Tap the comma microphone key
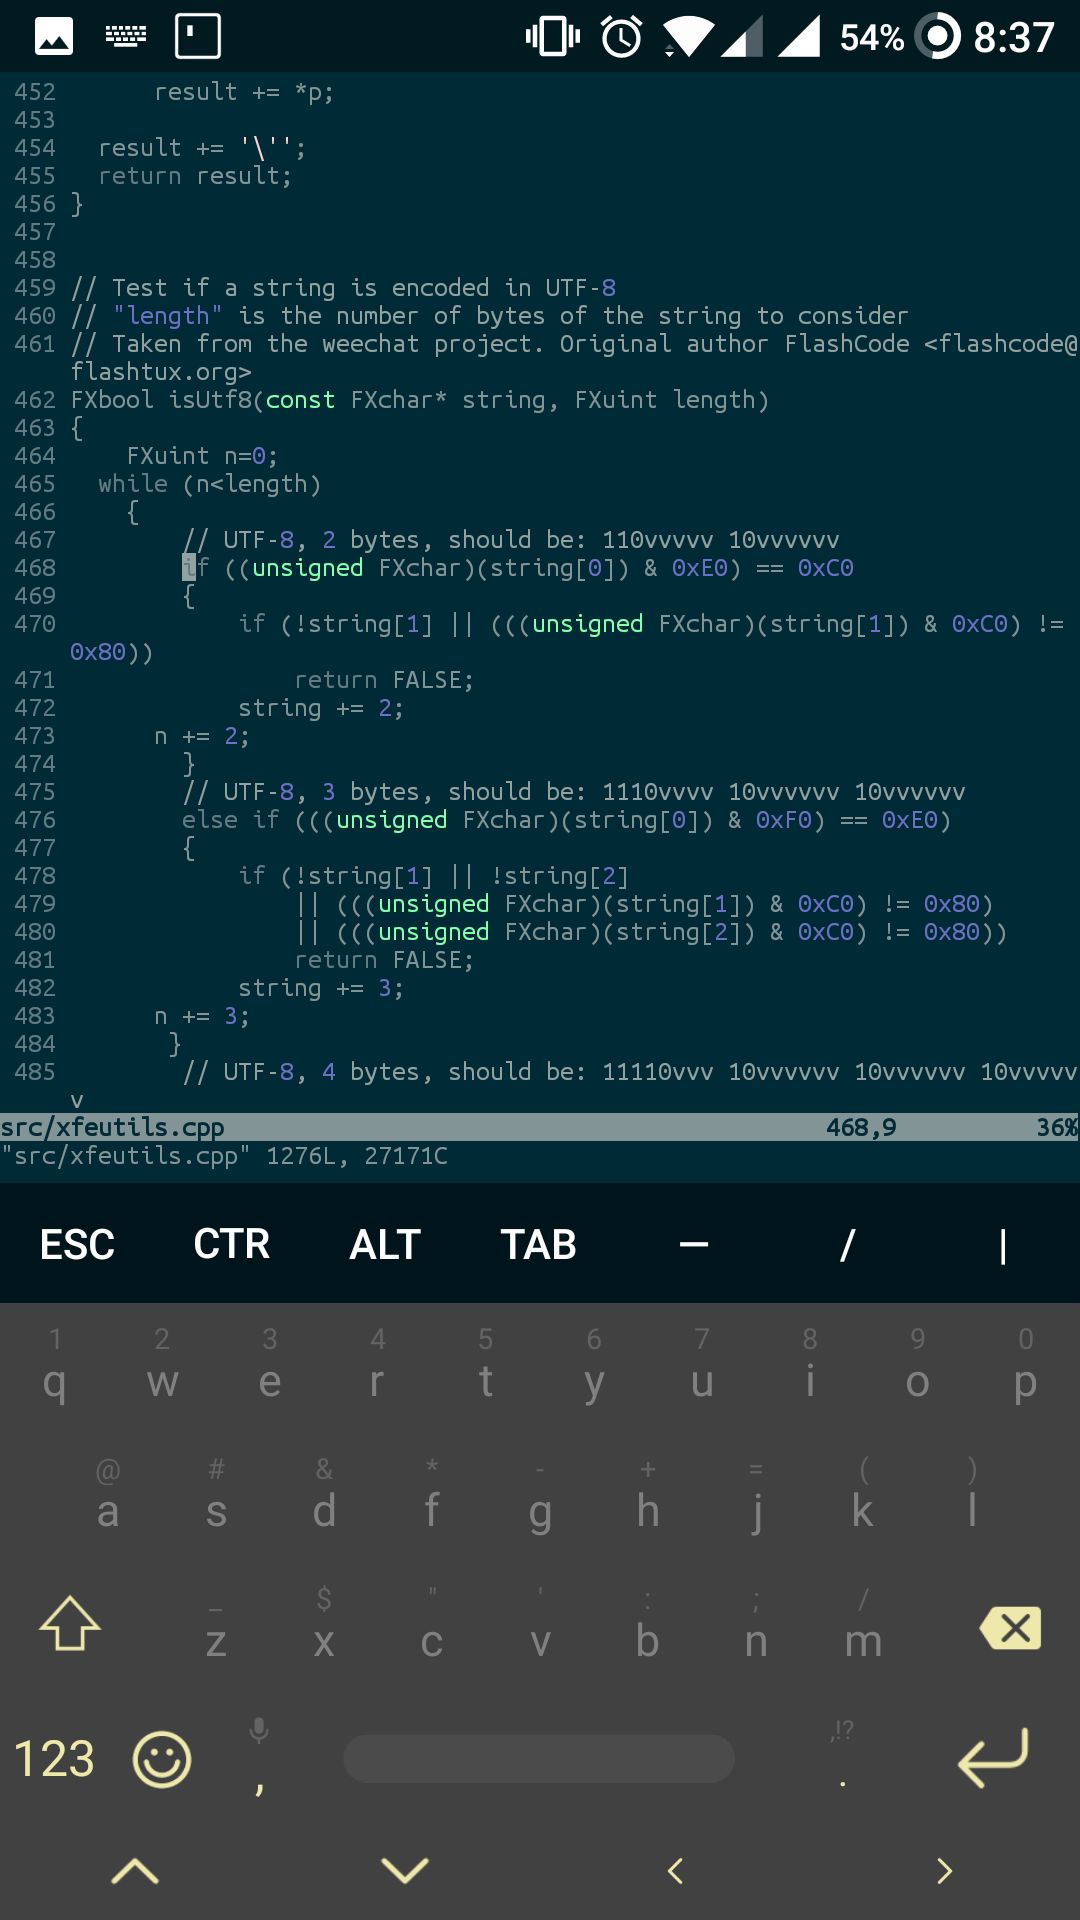Viewport: 1080px width, 1920px height. click(x=259, y=1759)
